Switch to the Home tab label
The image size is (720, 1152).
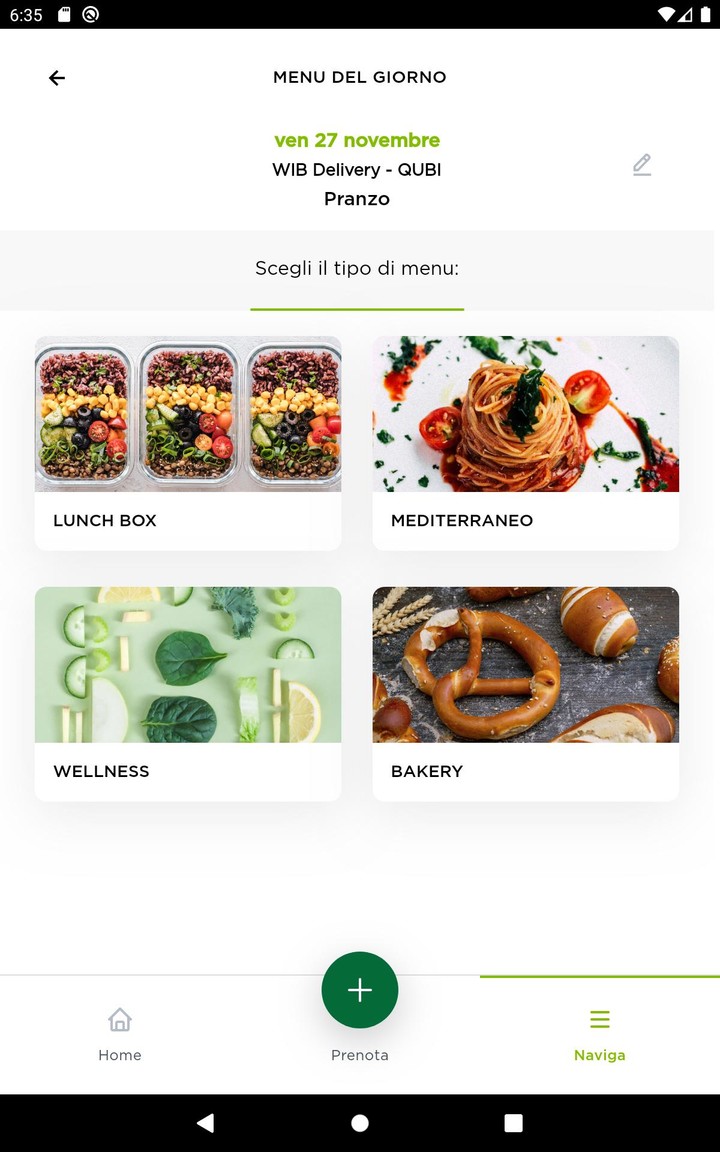tap(120, 1055)
